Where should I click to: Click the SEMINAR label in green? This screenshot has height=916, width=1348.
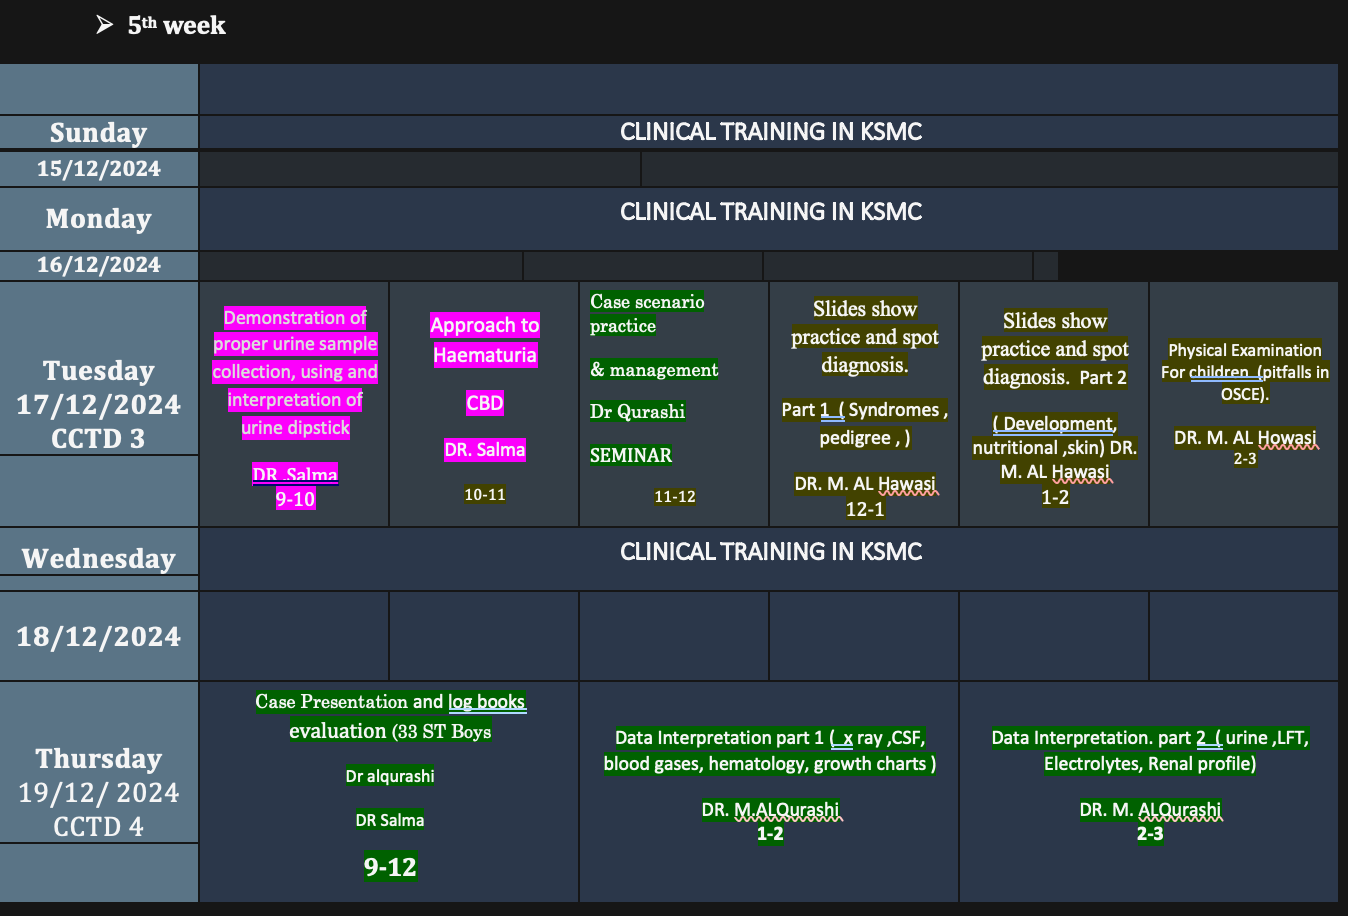point(631,456)
